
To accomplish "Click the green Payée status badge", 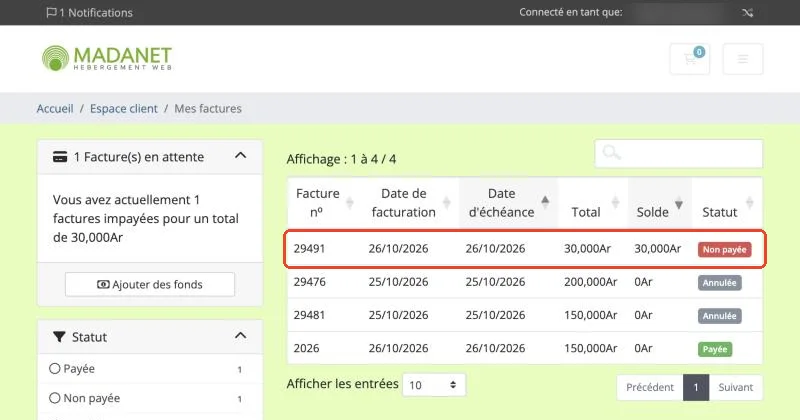I will [714, 349].
